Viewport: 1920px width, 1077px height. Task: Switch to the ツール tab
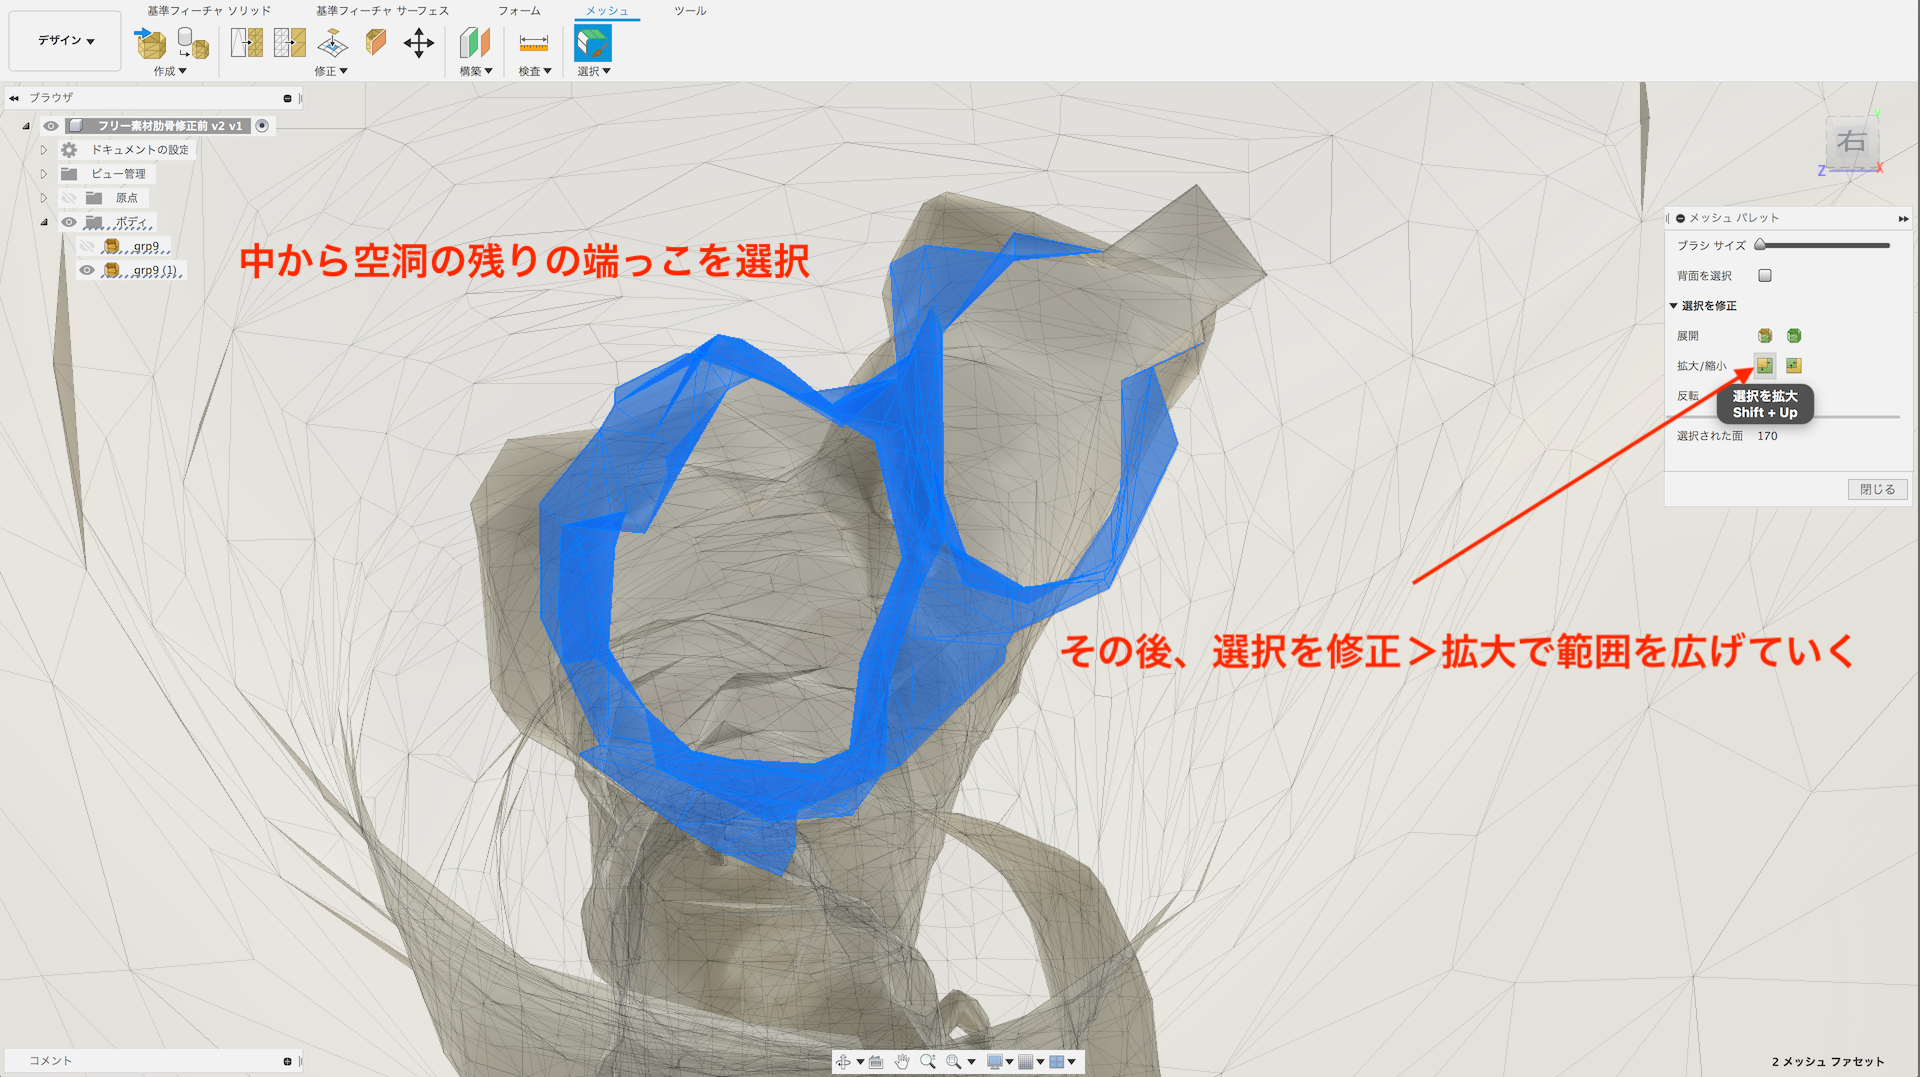[x=690, y=11]
